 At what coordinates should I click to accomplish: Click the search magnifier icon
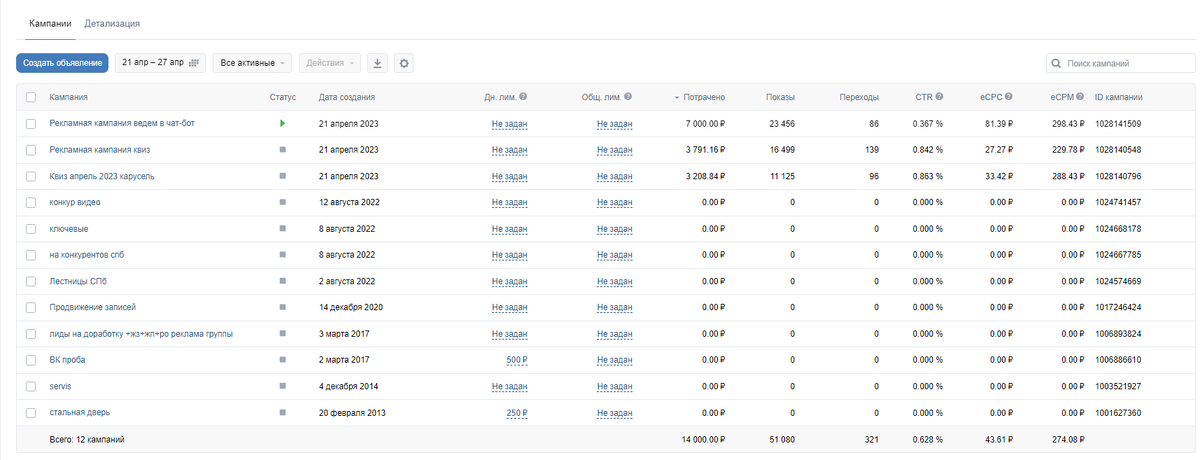pos(1057,64)
